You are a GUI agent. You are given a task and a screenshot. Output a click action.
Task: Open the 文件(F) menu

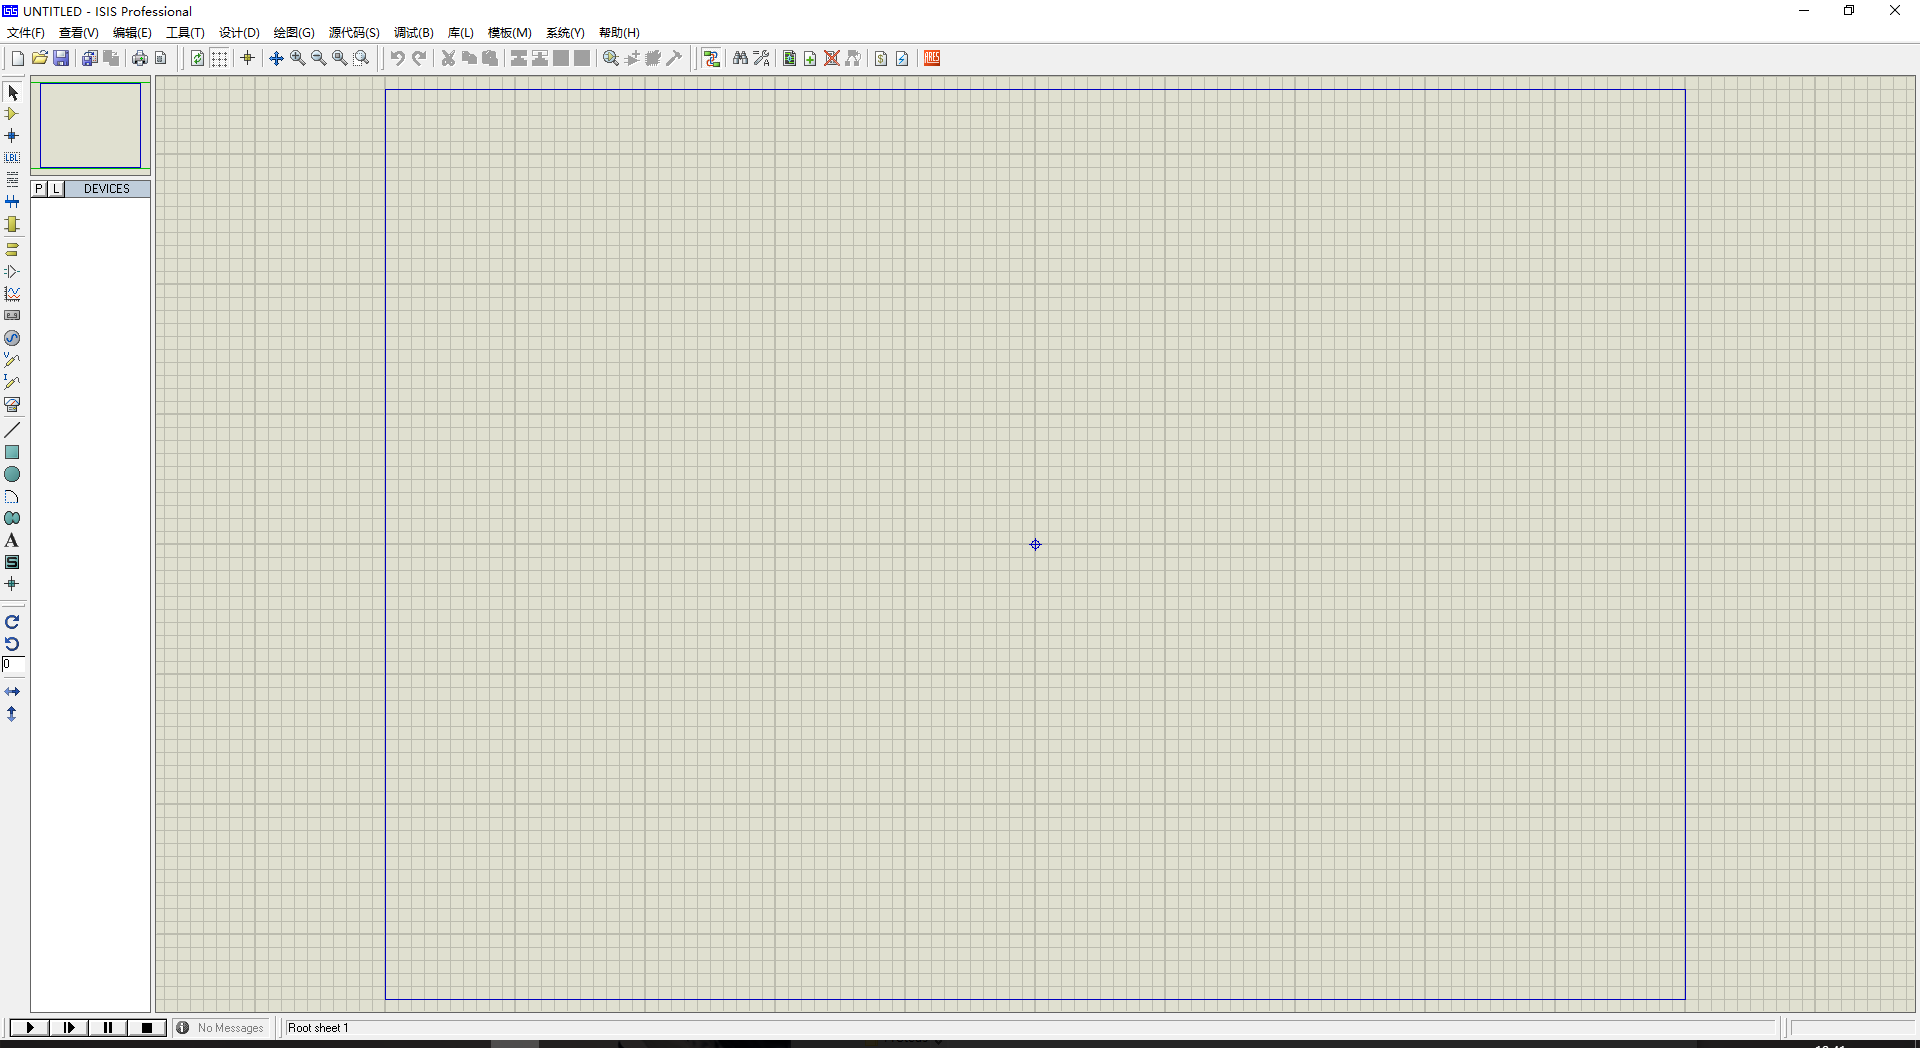tap(26, 33)
